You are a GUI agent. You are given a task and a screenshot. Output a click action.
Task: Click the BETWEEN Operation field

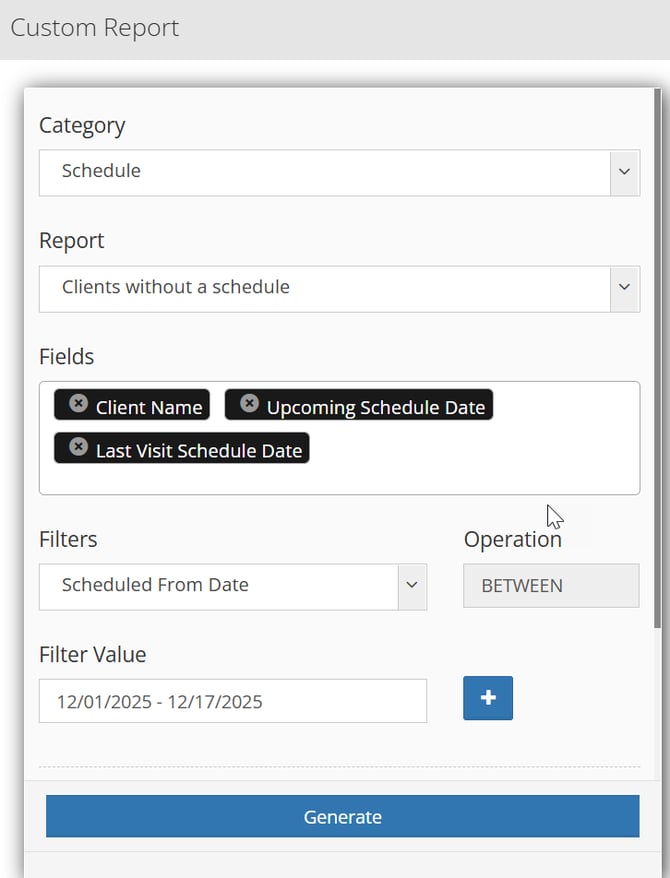click(550, 586)
